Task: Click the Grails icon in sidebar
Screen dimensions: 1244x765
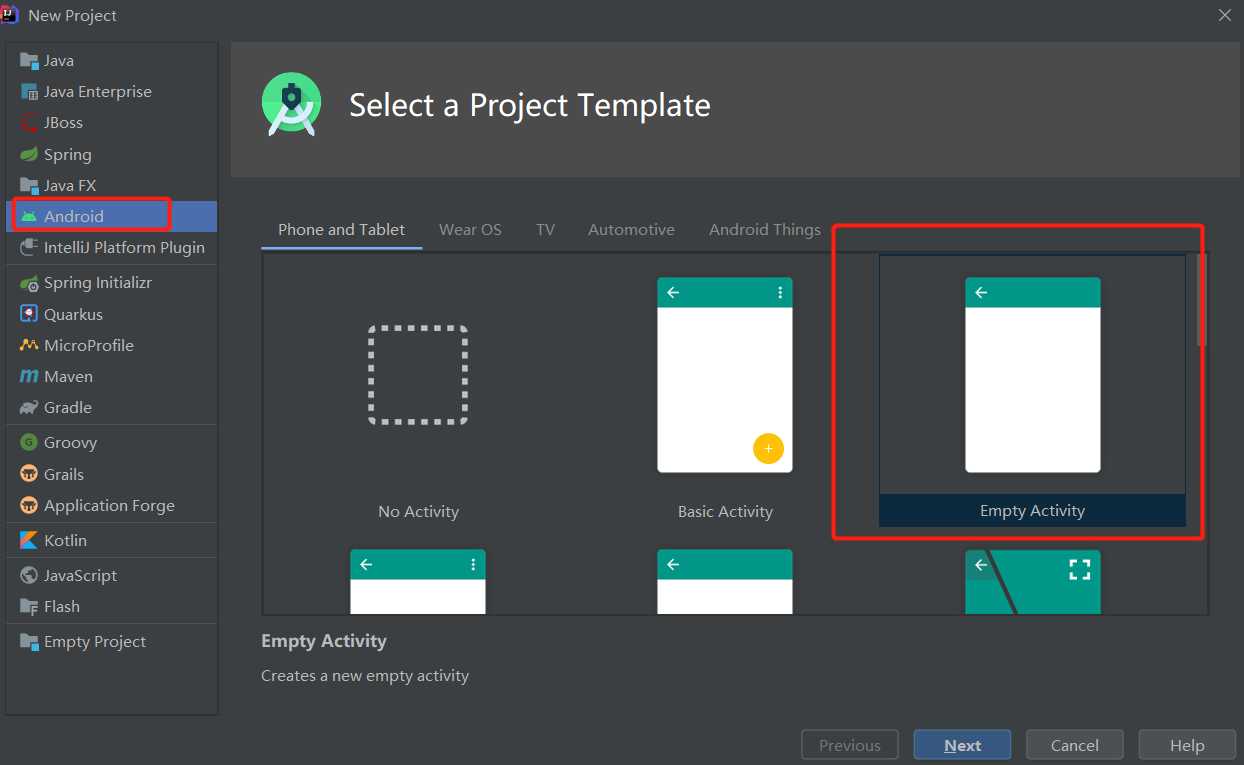Action: pyautogui.click(x=28, y=475)
